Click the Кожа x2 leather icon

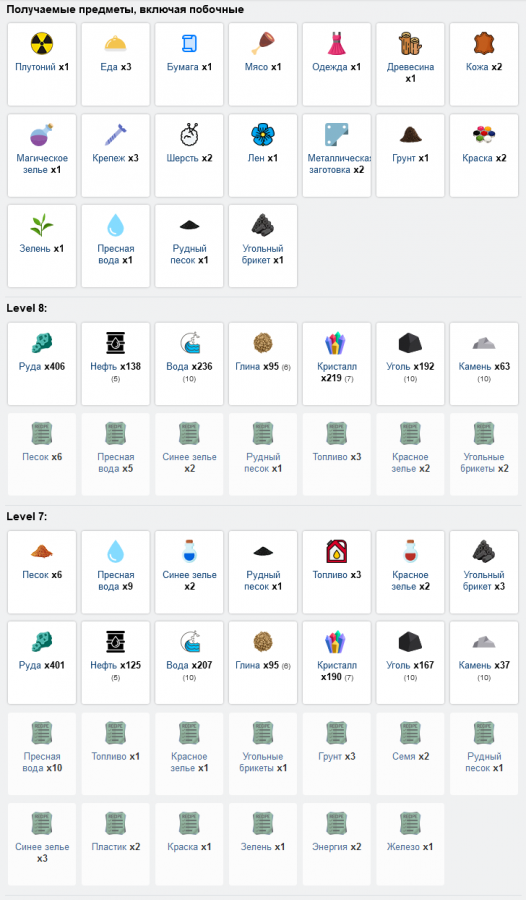(x=484, y=44)
